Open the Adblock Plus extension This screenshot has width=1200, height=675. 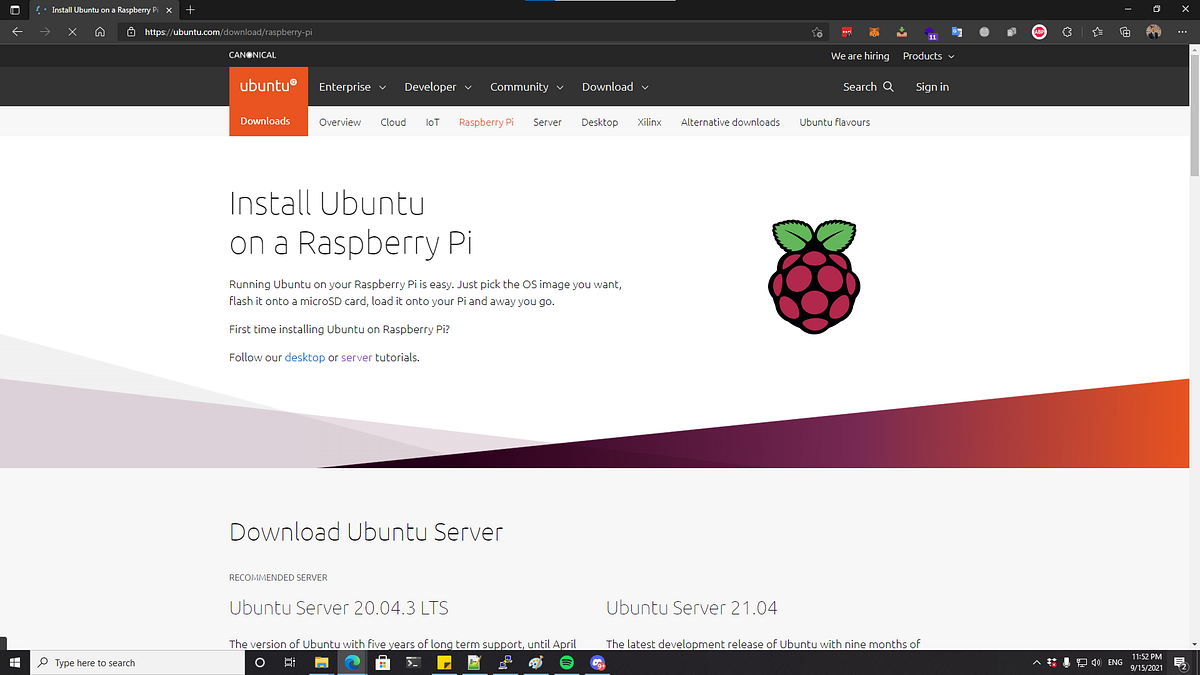point(1039,31)
